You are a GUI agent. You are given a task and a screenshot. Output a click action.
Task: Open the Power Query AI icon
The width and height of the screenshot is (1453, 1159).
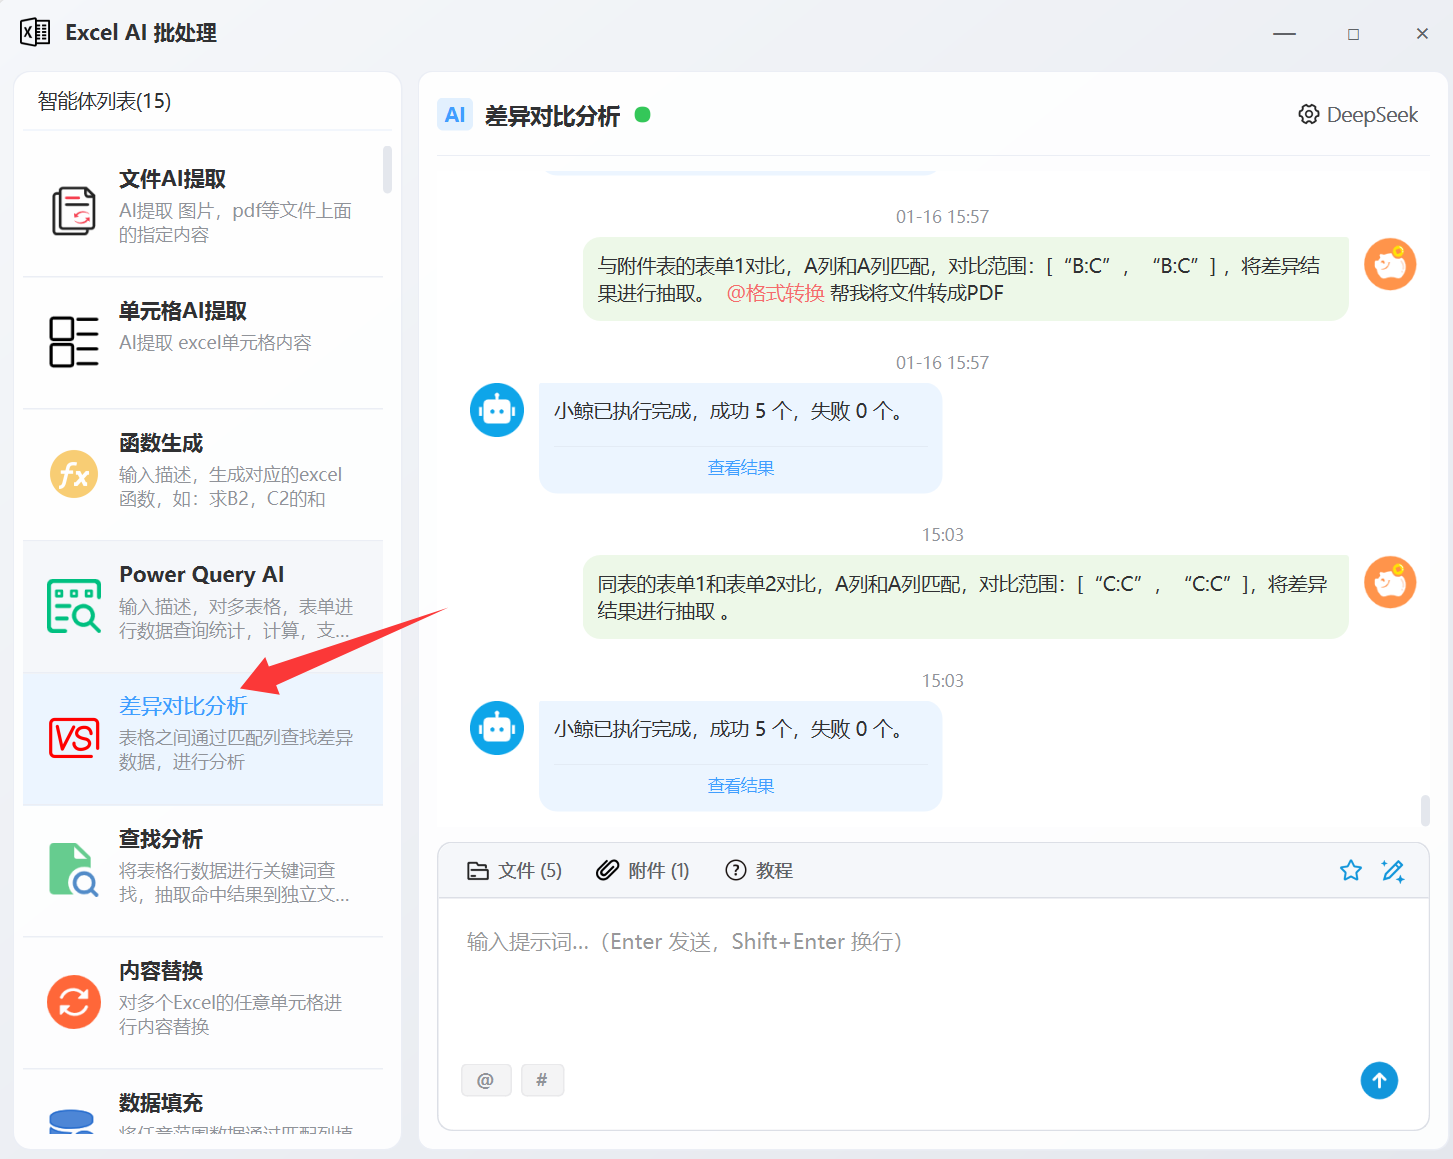tap(74, 606)
